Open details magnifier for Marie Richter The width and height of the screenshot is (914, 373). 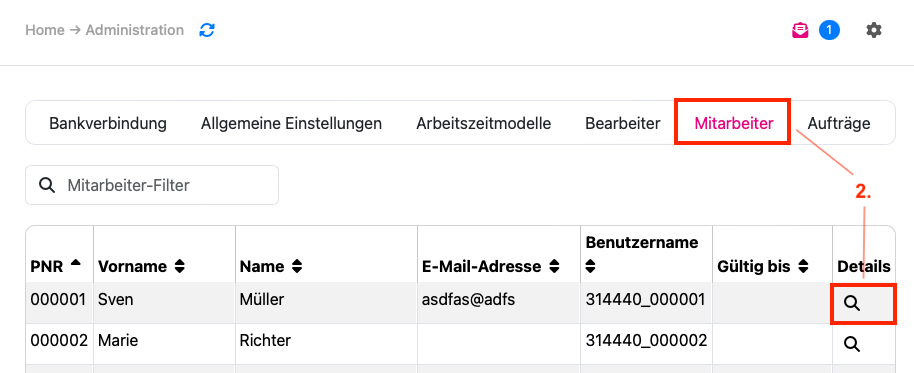tap(852, 344)
